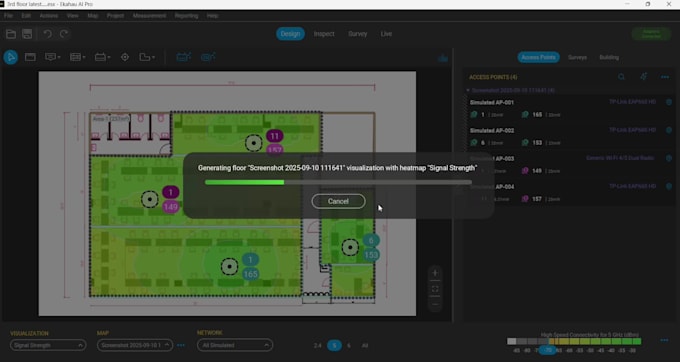The width and height of the screenshot is (680, 362).
Task: Switch to Survey mode
Action: click(x=357, y=34)
